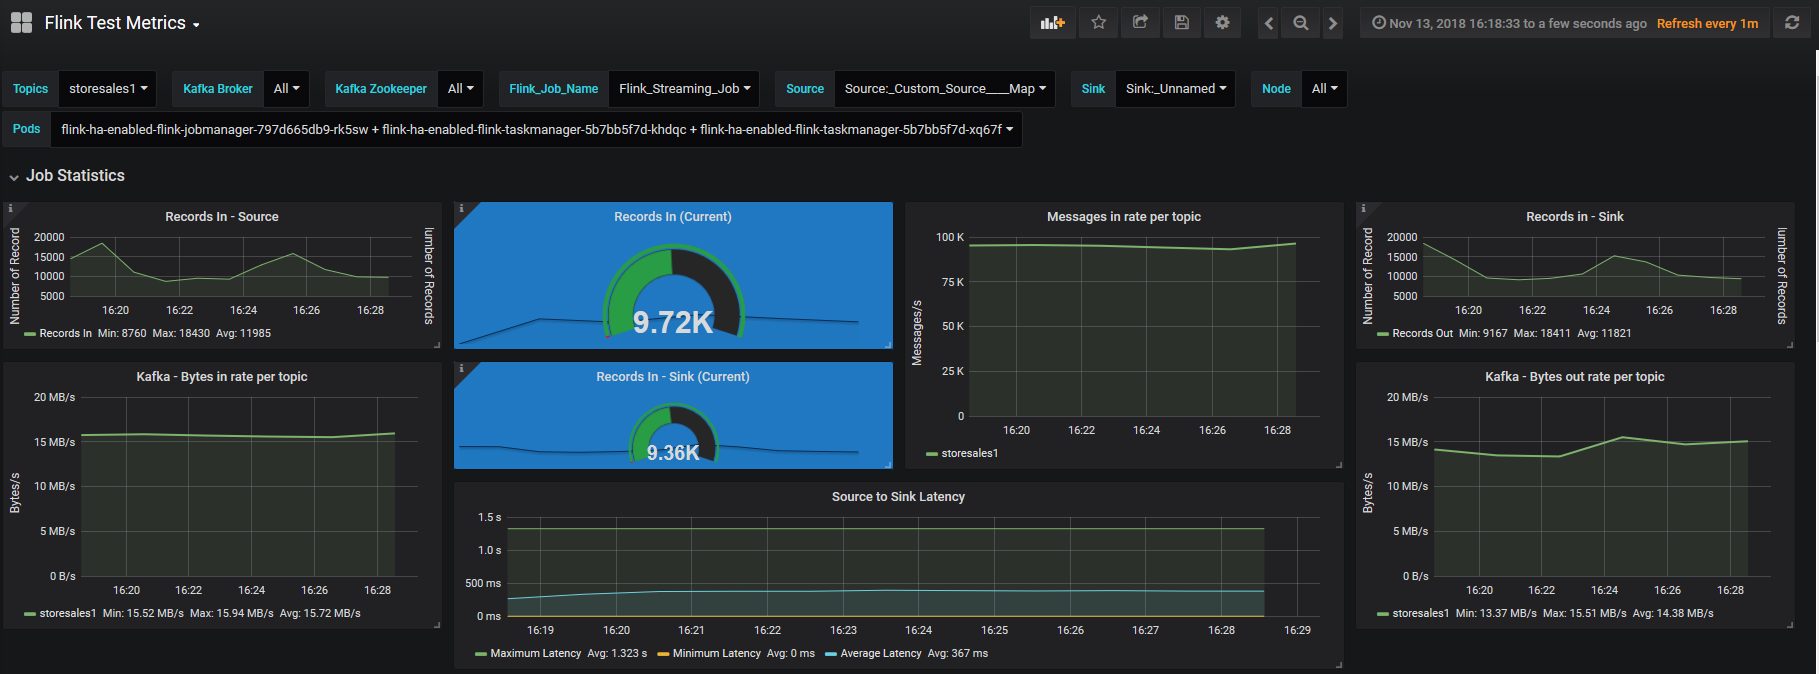Click Average Latency blue color swatch
Screen dimensions: 1819x674
(831, 654)
